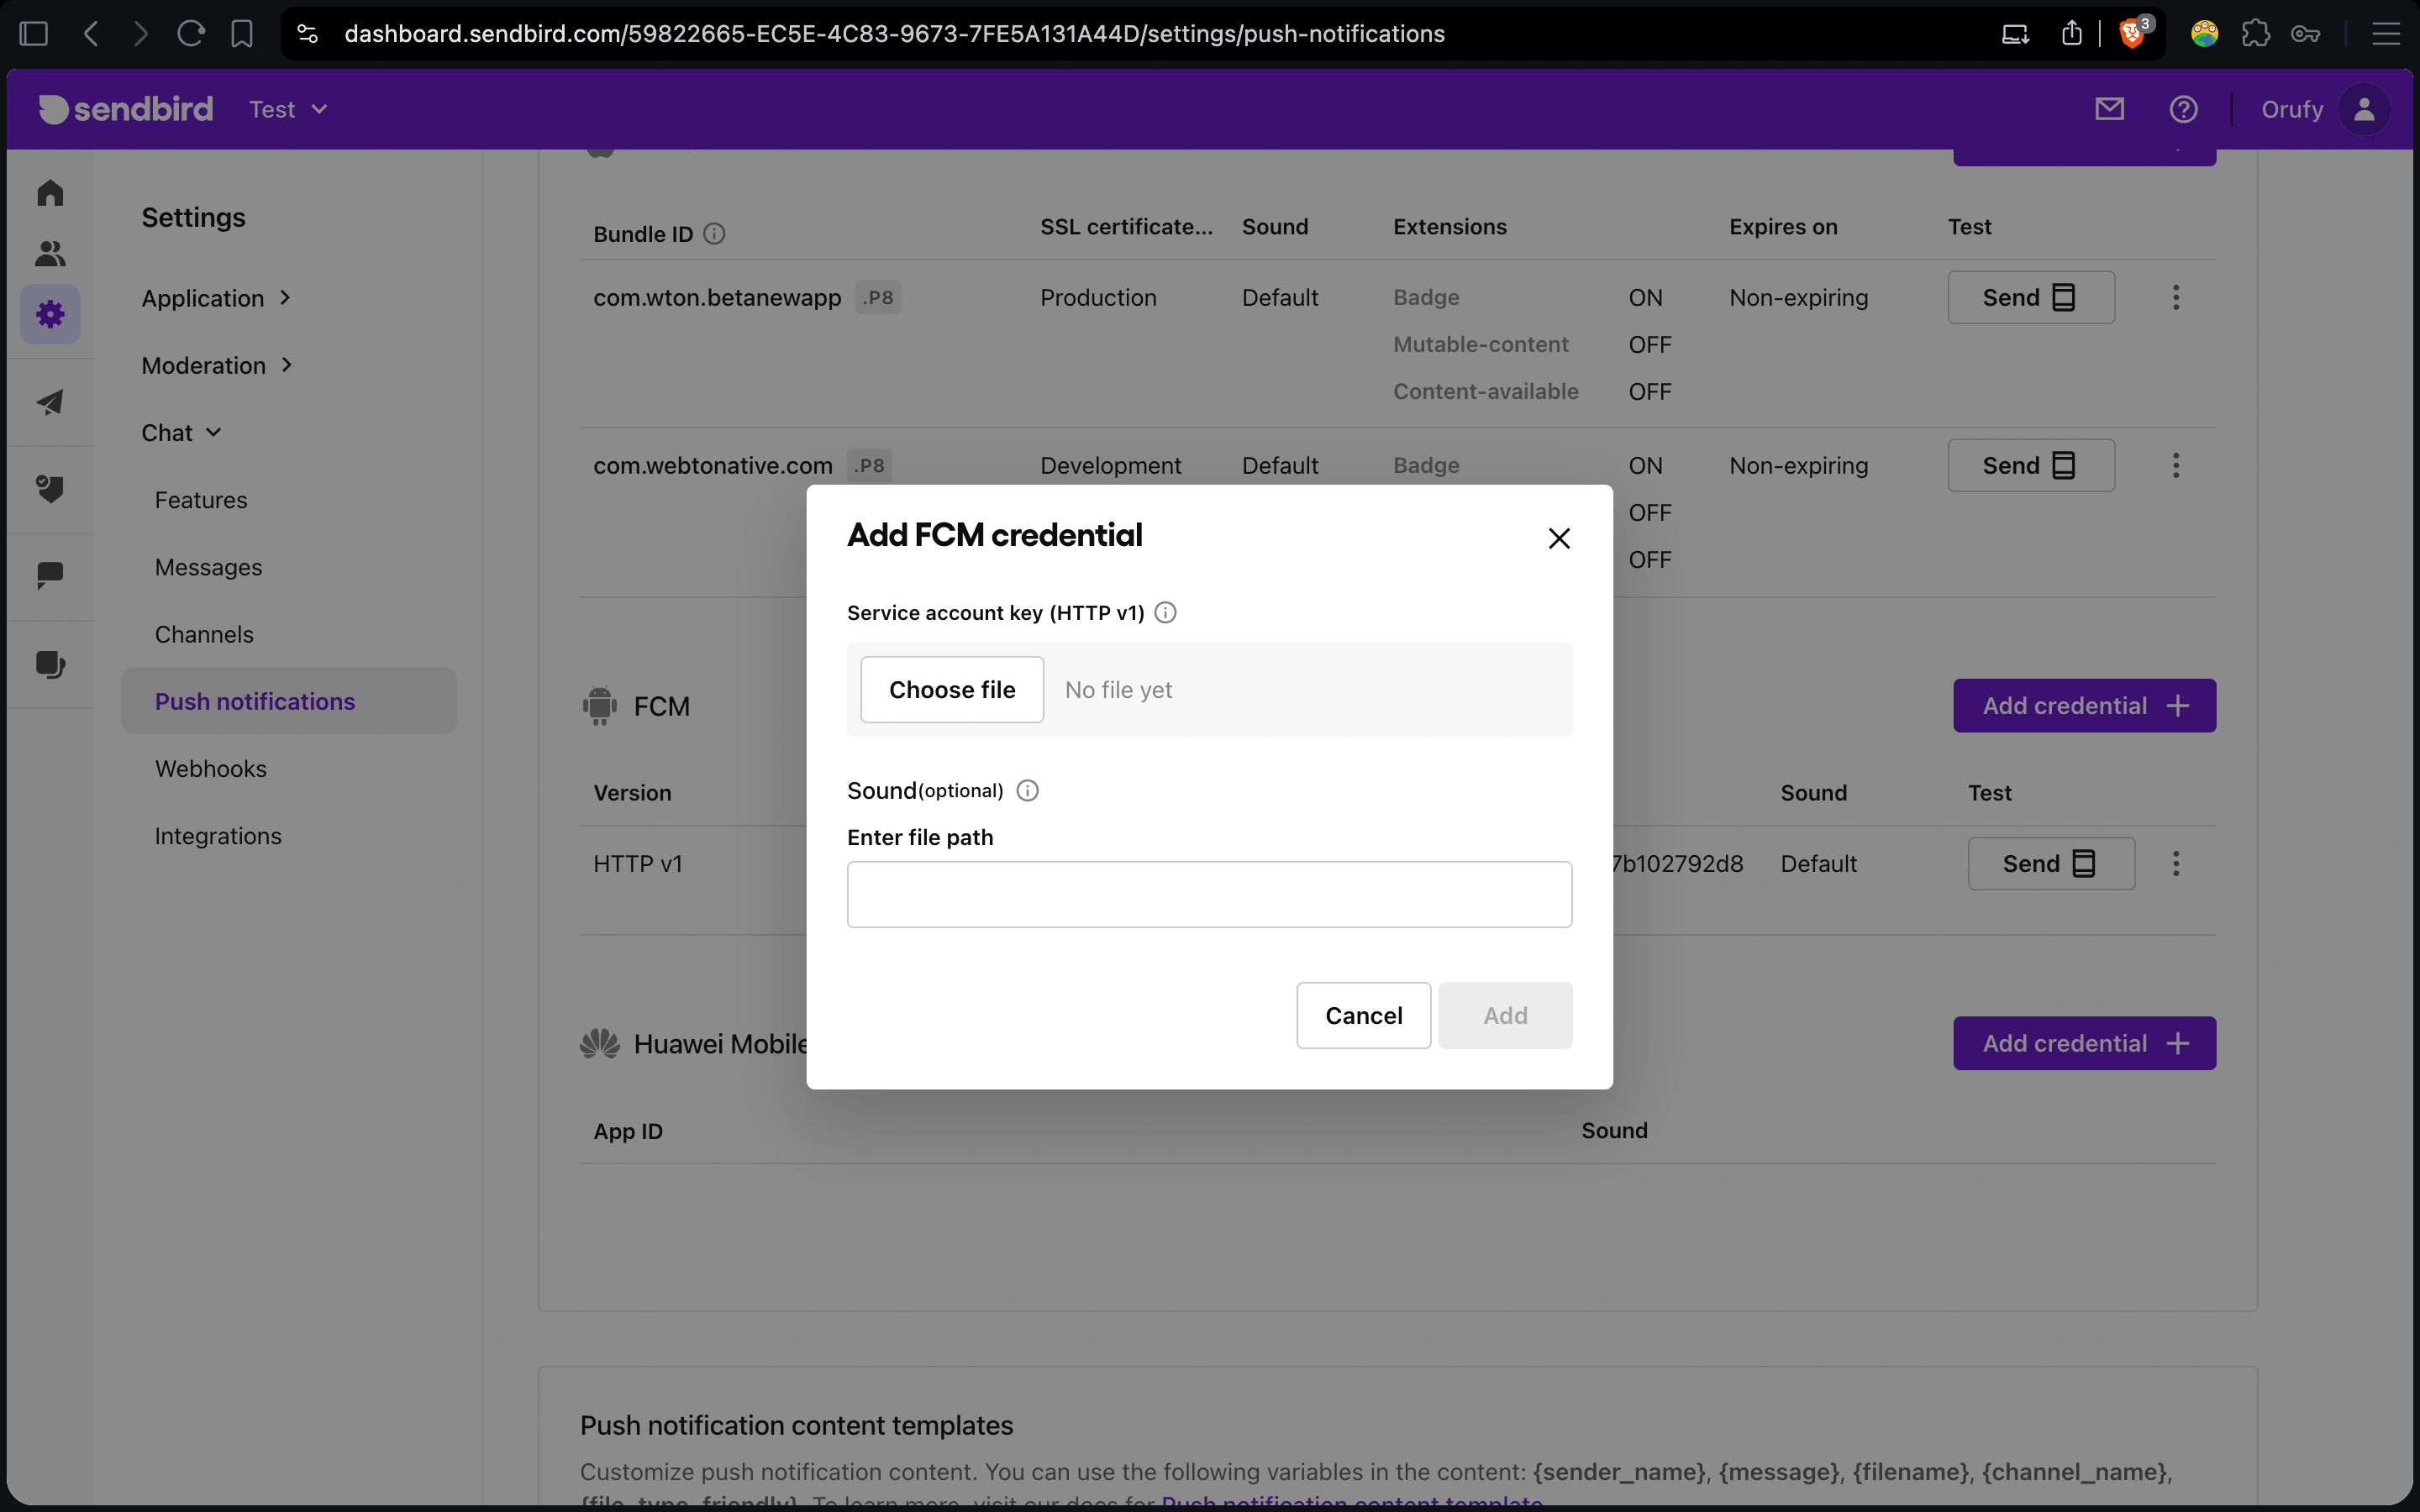Click Add credential for Huawei Mobile

tap(2084, 1043)
